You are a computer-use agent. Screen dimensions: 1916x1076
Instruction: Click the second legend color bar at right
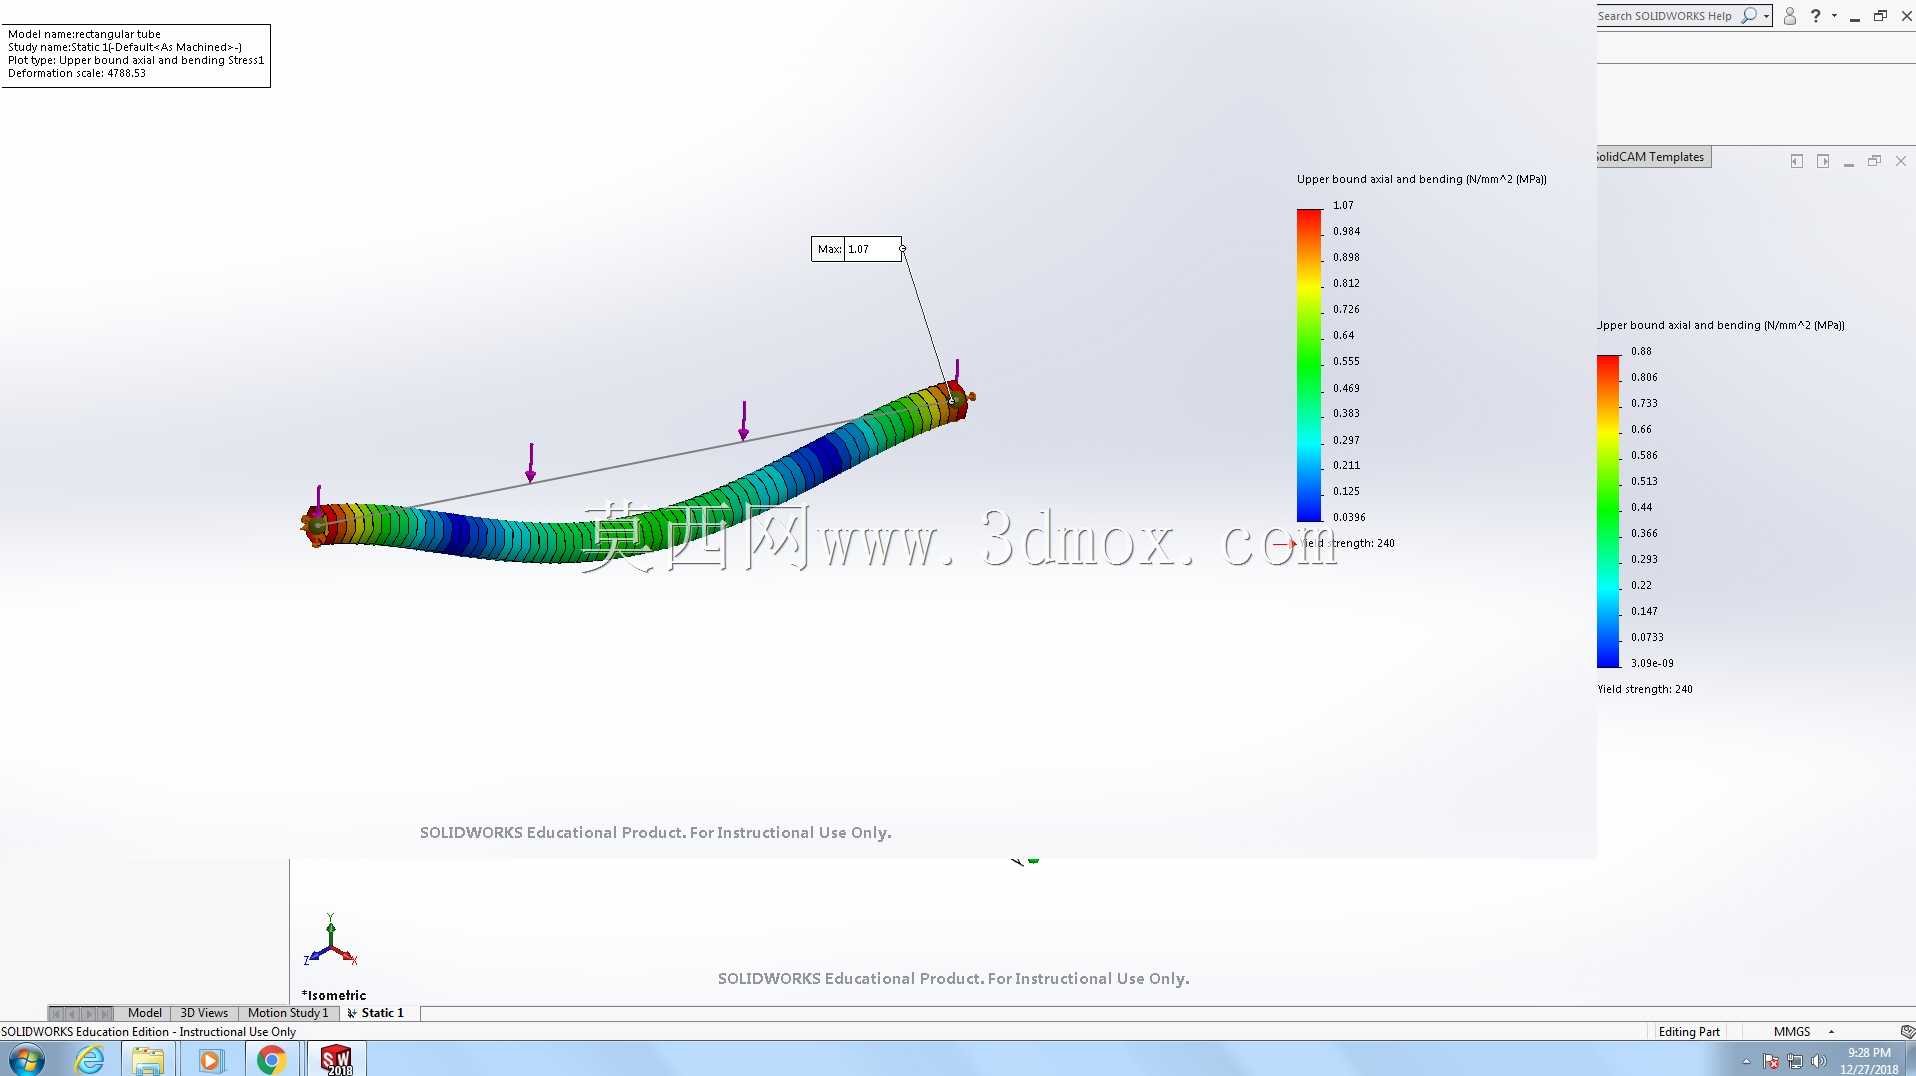[x=1608, y=511]
